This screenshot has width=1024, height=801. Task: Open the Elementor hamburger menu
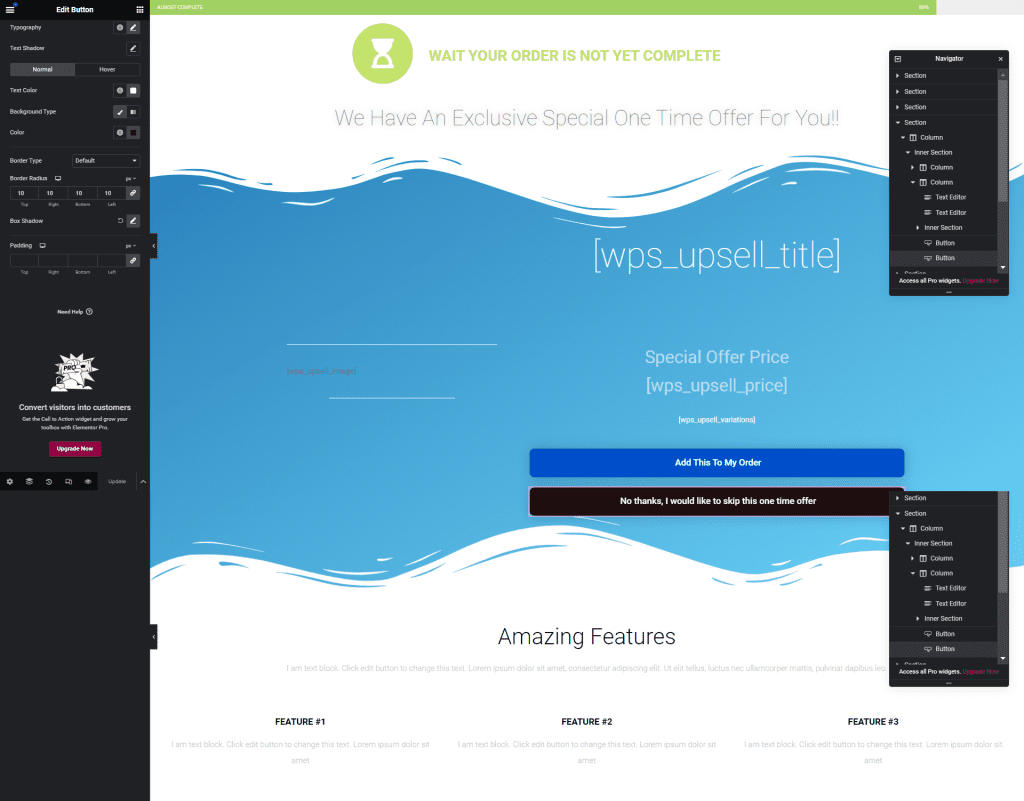pos(10,9)
